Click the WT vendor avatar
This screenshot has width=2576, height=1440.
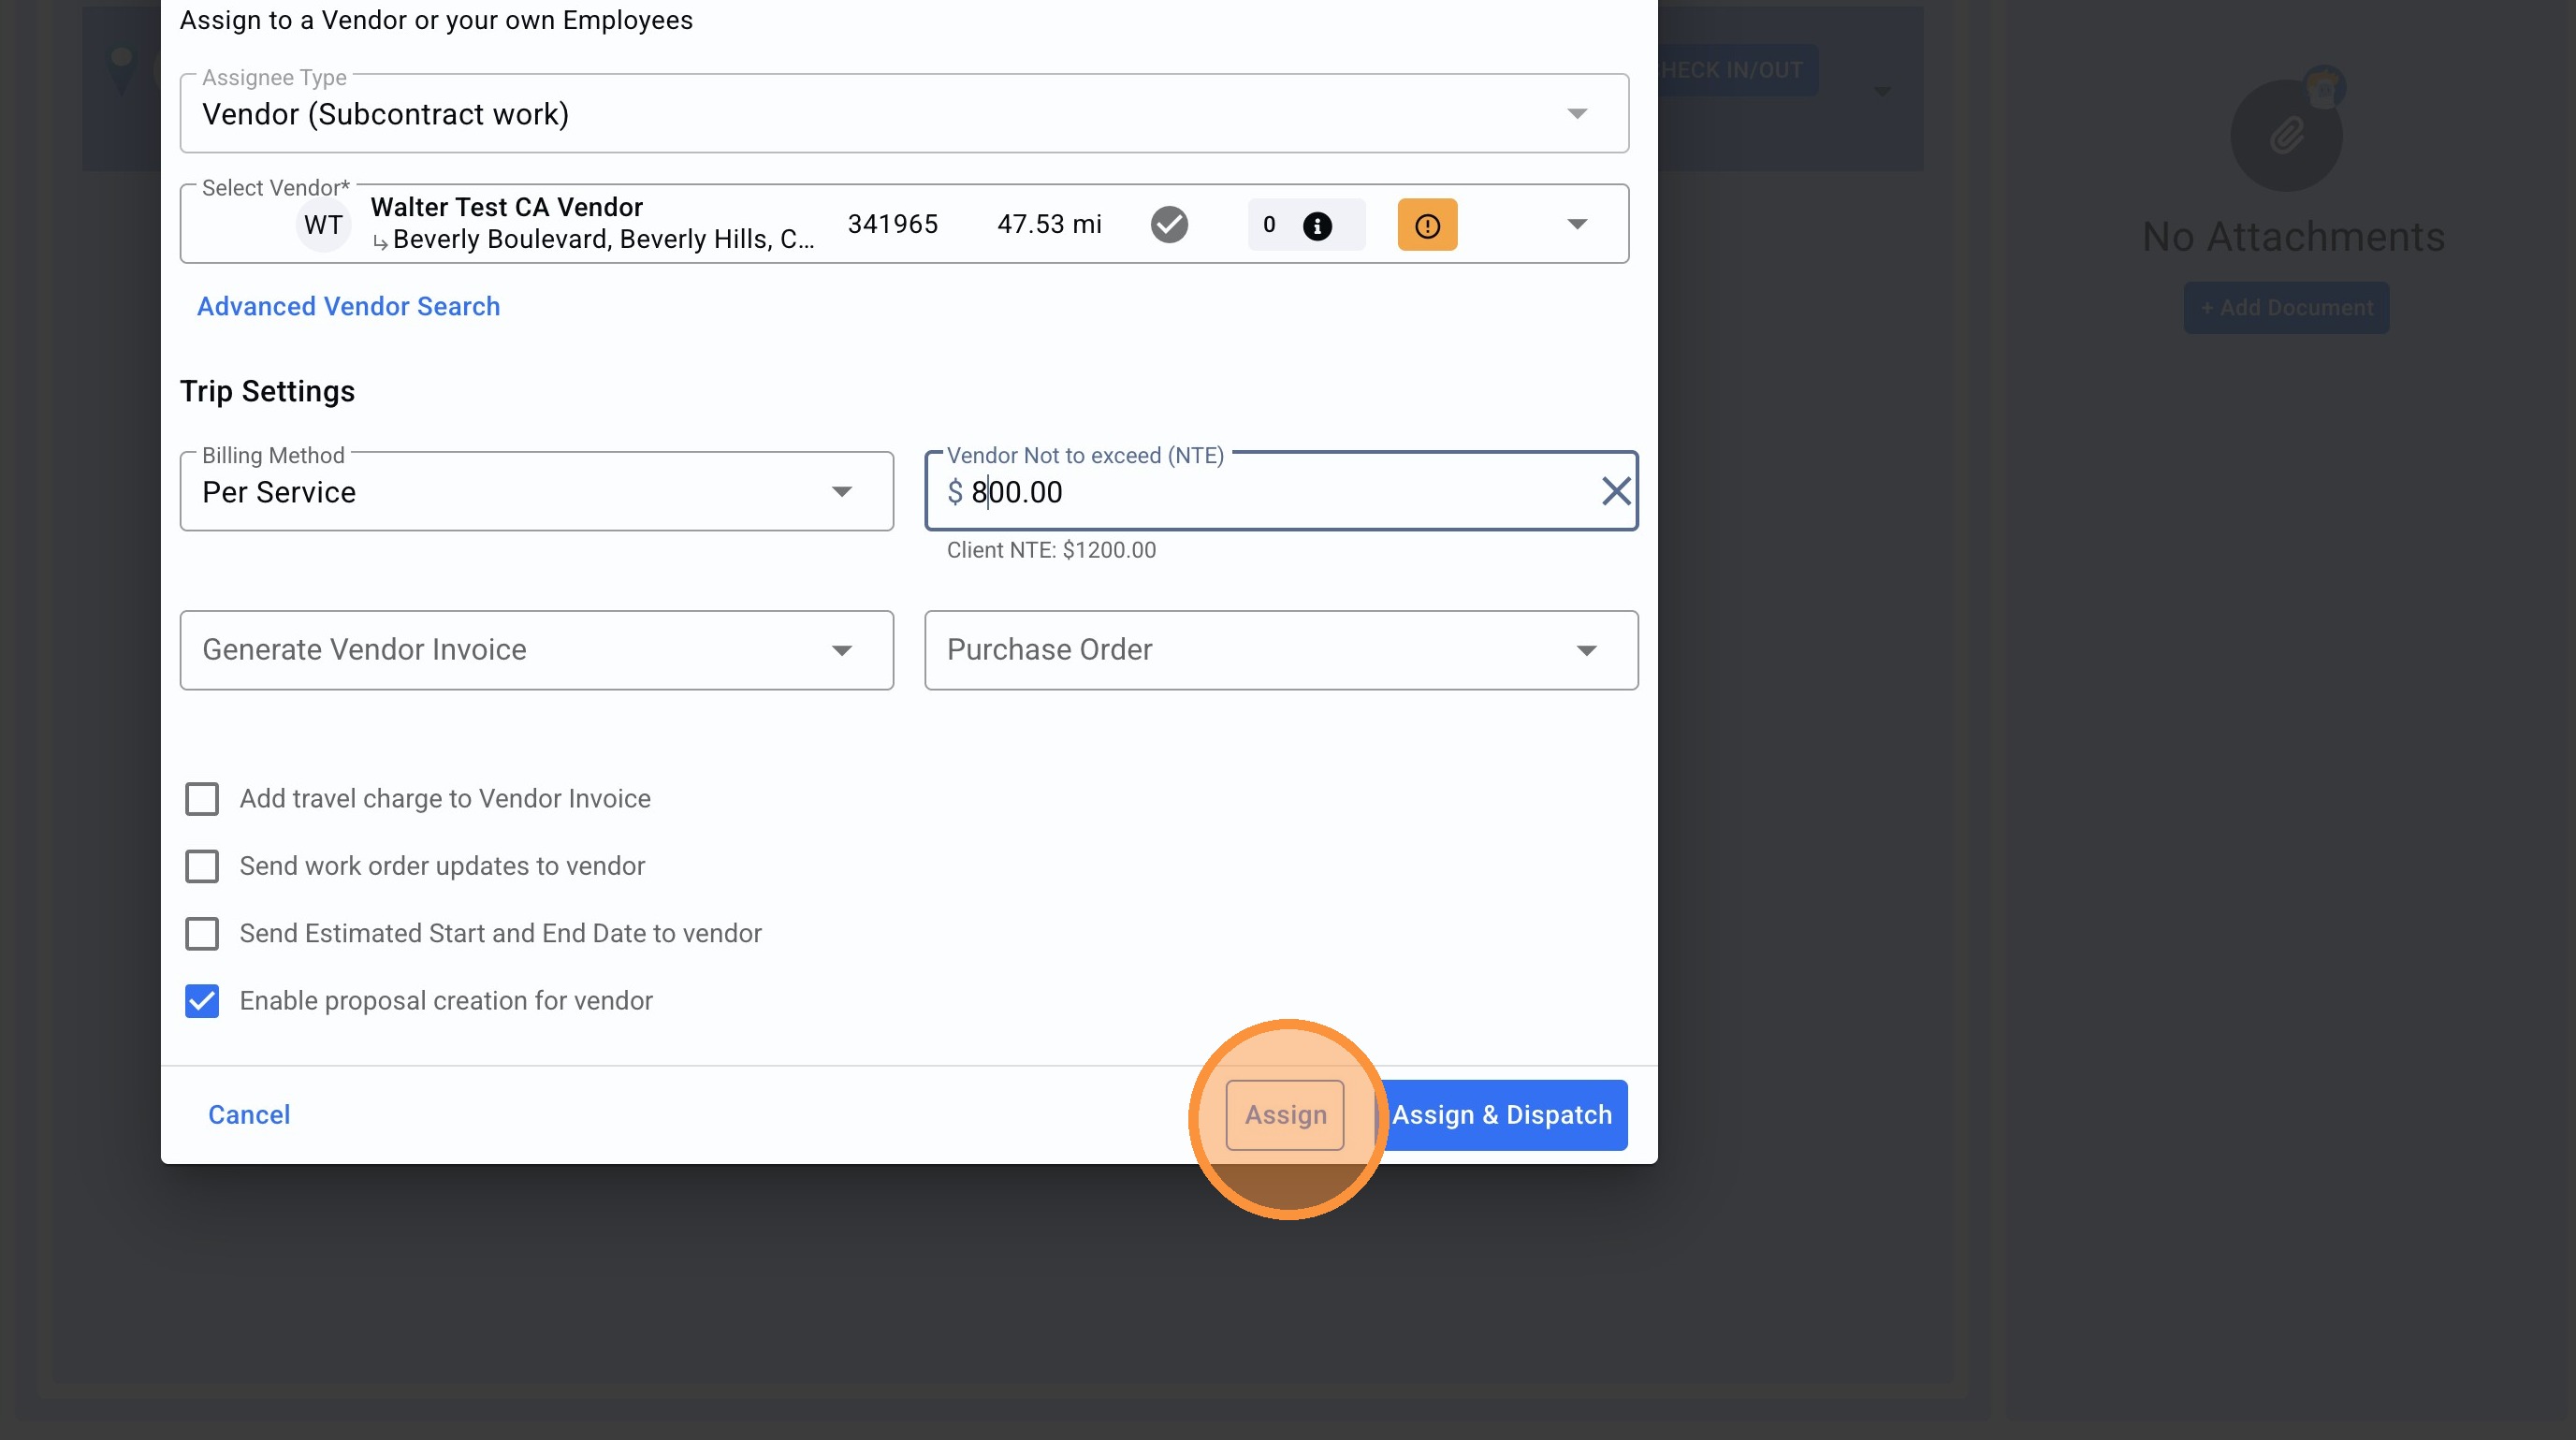point(323,225)
